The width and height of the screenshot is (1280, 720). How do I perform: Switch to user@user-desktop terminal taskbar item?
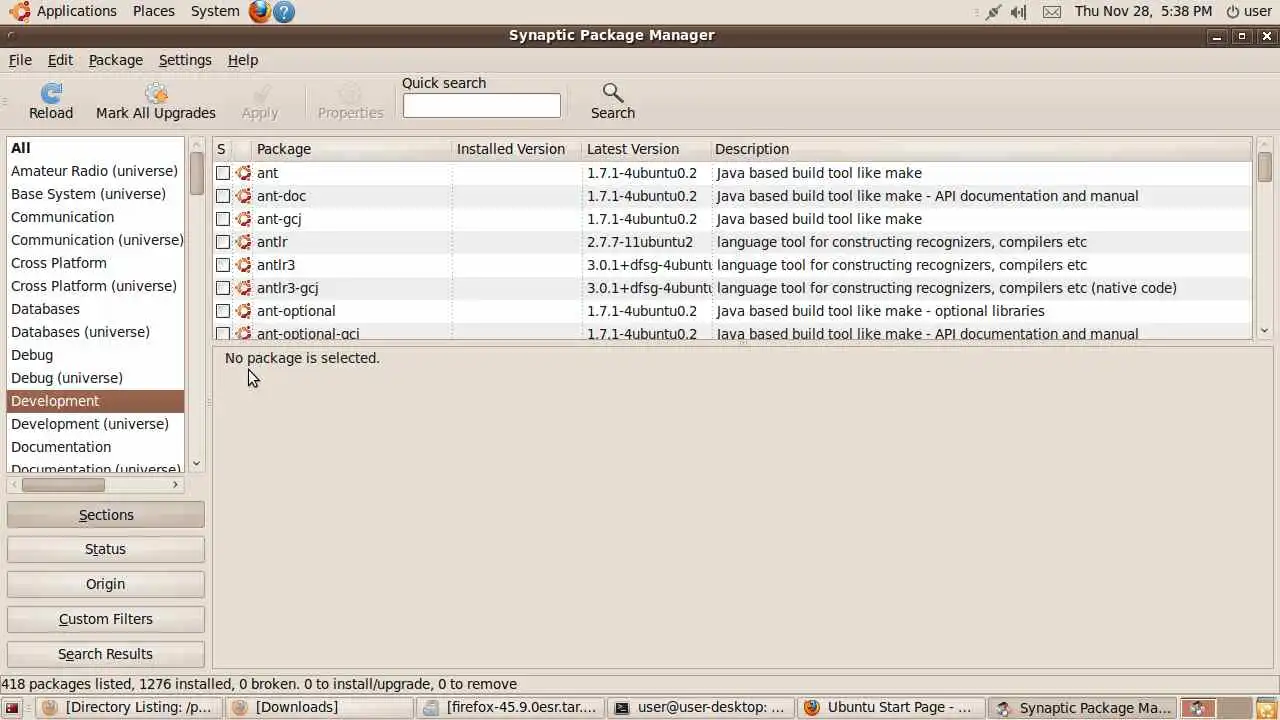pyautogui.click(x=700, y=708)
